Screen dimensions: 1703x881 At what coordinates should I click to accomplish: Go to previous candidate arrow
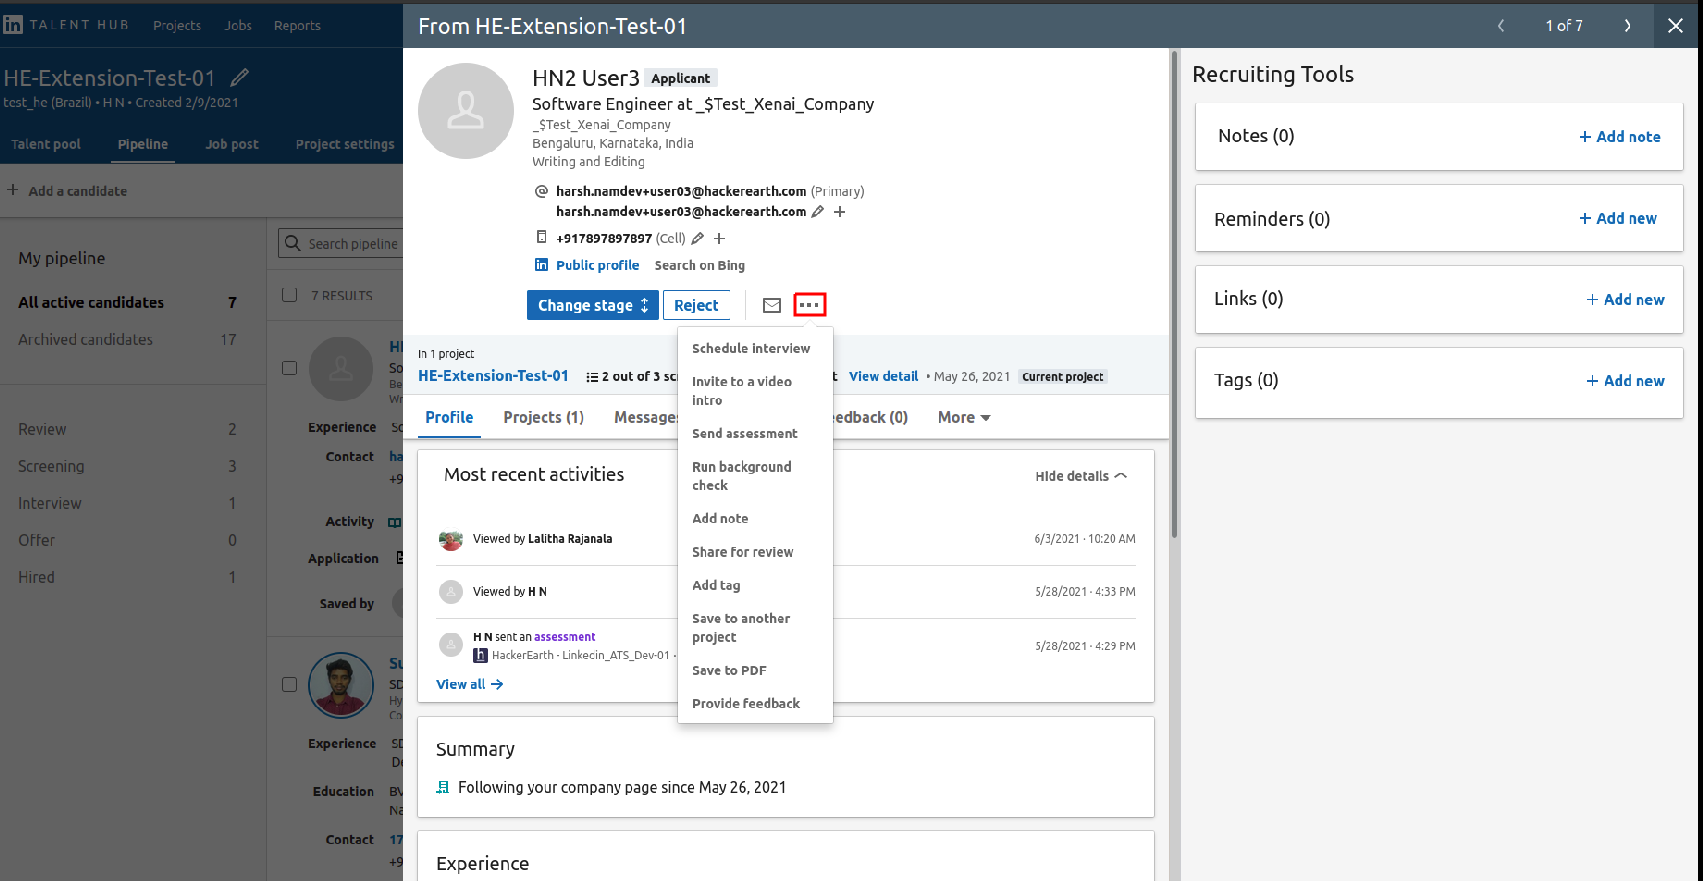(x=1501, y=26)
